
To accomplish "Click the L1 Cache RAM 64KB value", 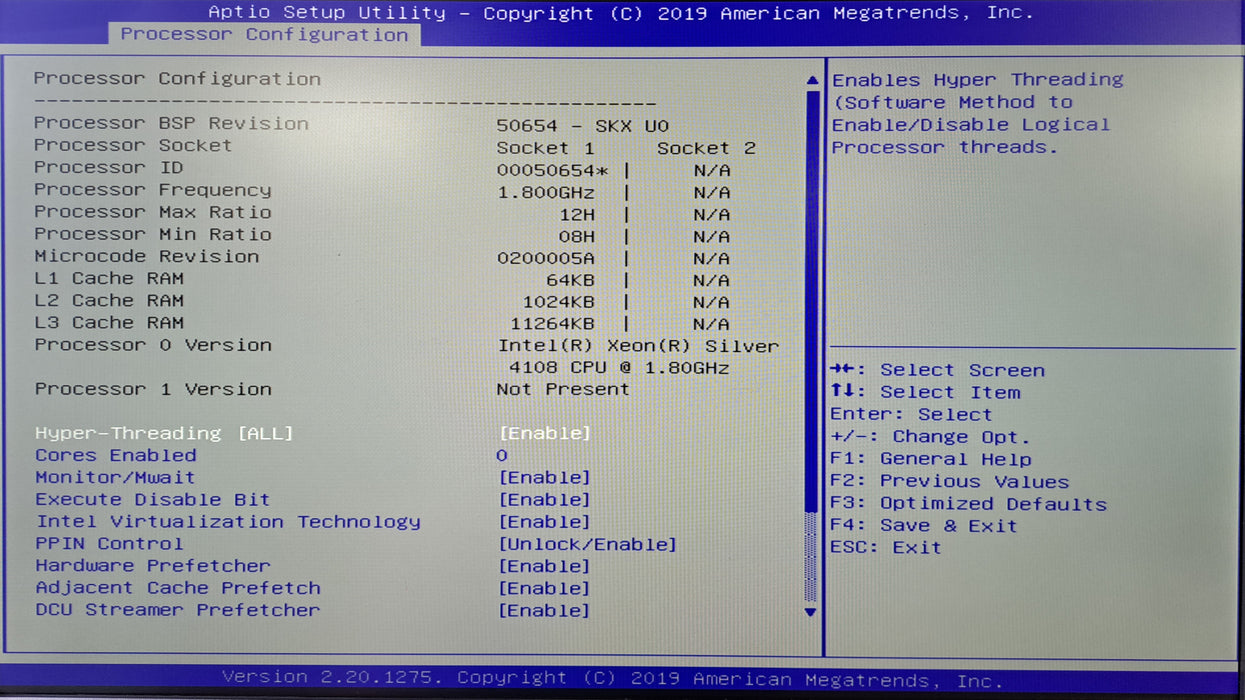I will tap(571, 281).
